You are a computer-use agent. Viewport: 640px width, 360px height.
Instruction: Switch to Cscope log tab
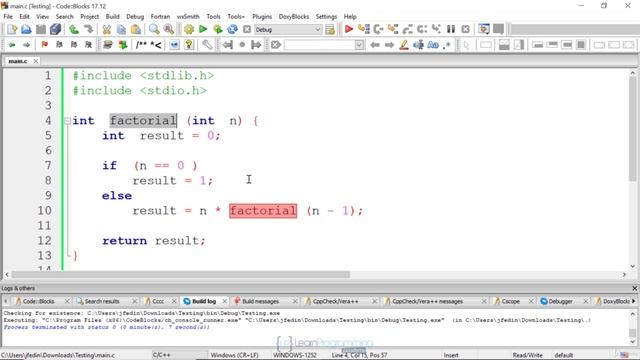pyautogui.click(x=510, y=301)
